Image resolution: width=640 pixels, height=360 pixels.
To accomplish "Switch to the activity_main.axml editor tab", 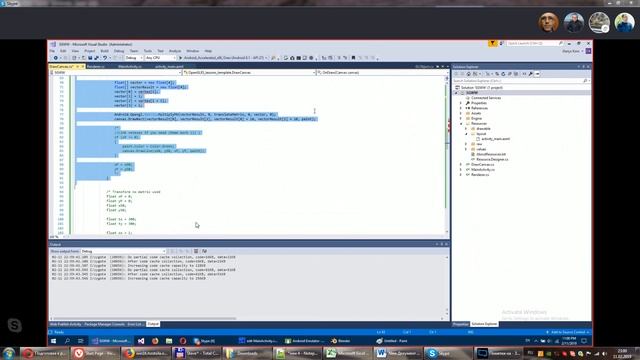I will click(x=169, y=67).
